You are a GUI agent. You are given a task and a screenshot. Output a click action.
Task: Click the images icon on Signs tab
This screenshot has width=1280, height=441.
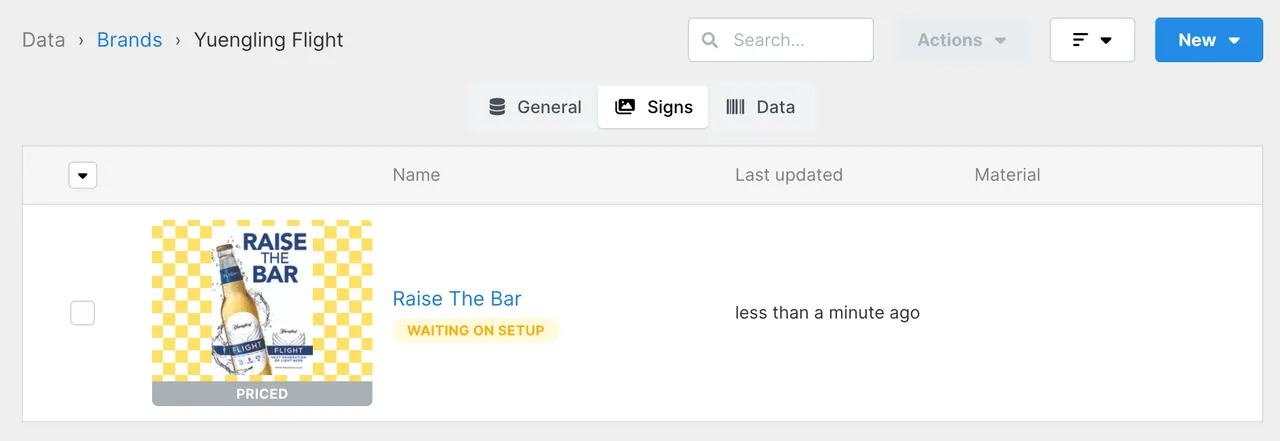(625, 107)
